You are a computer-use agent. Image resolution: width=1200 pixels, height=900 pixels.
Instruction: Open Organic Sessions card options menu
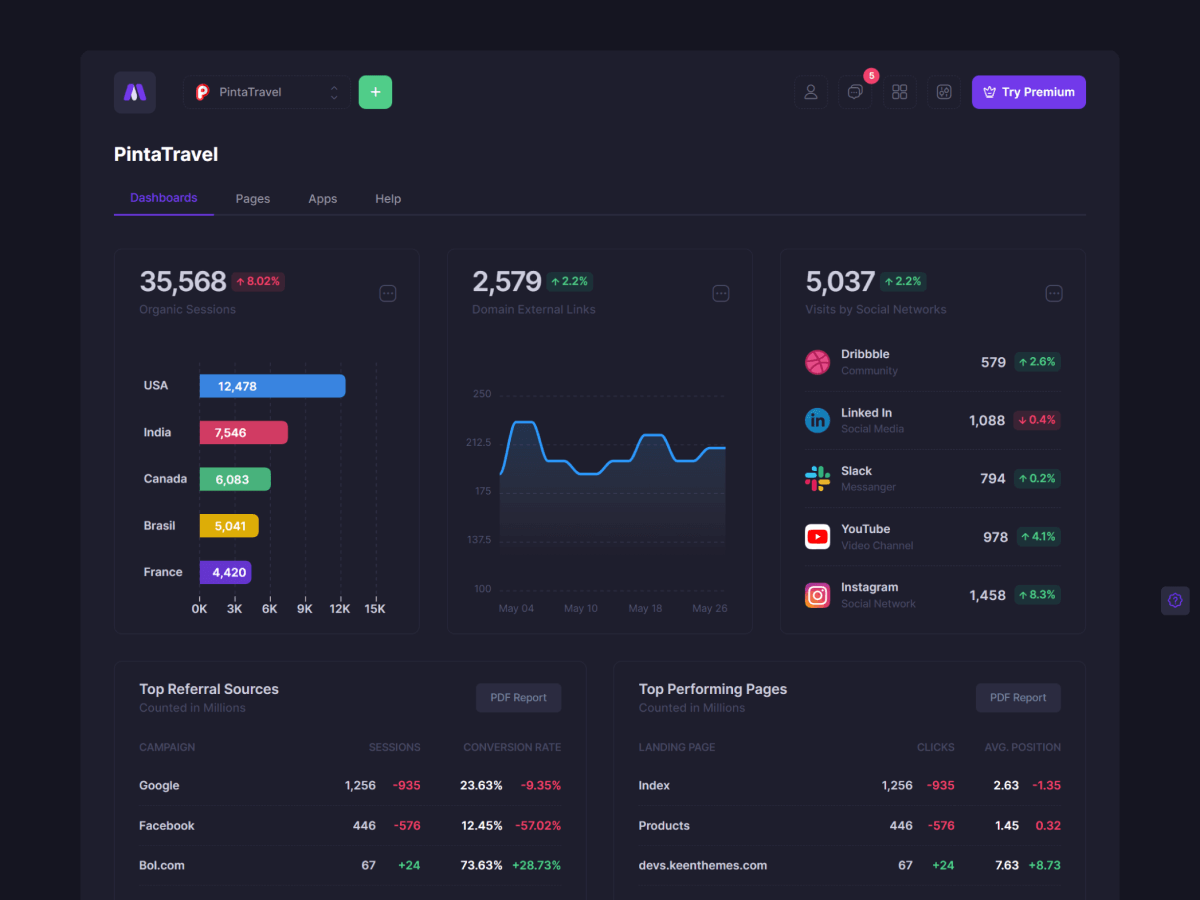(388, 293)
